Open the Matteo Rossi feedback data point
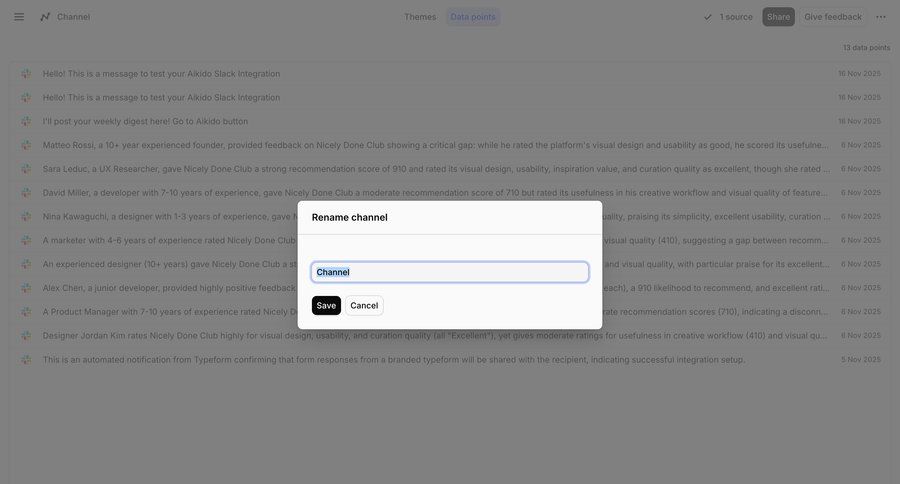This screenshot has height=484, width=900. 450,145
